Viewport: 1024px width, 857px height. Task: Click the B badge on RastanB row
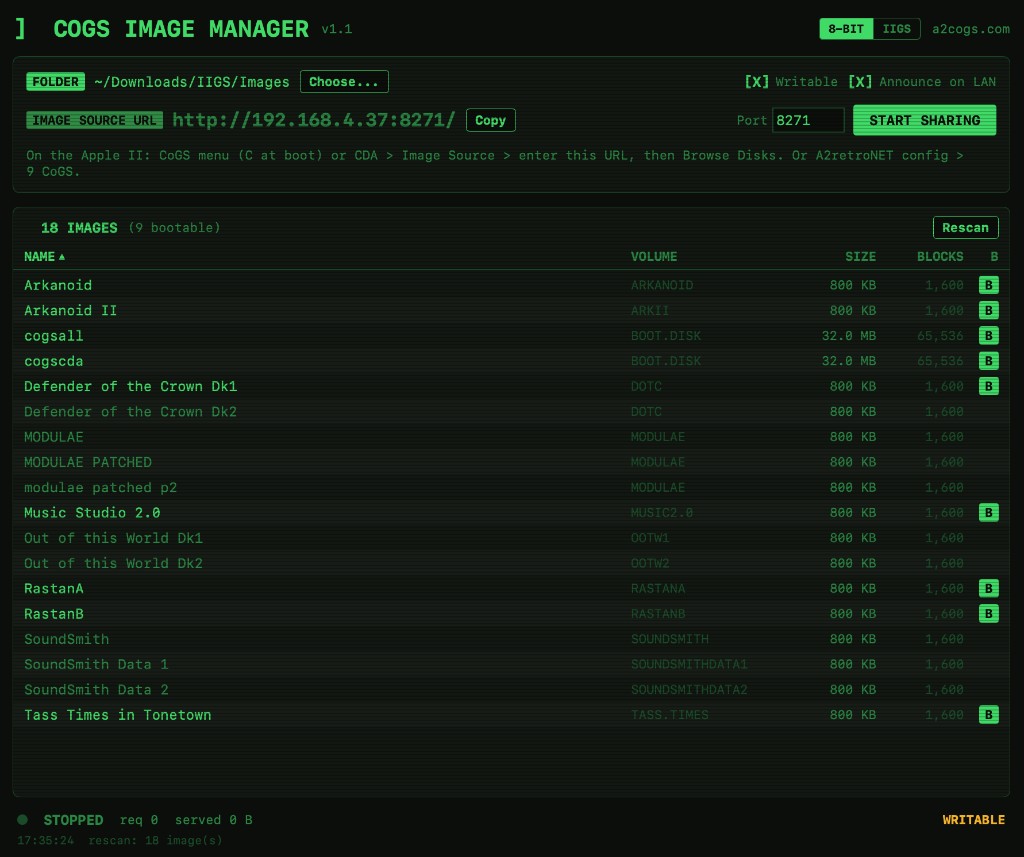[x=988, y=614]
